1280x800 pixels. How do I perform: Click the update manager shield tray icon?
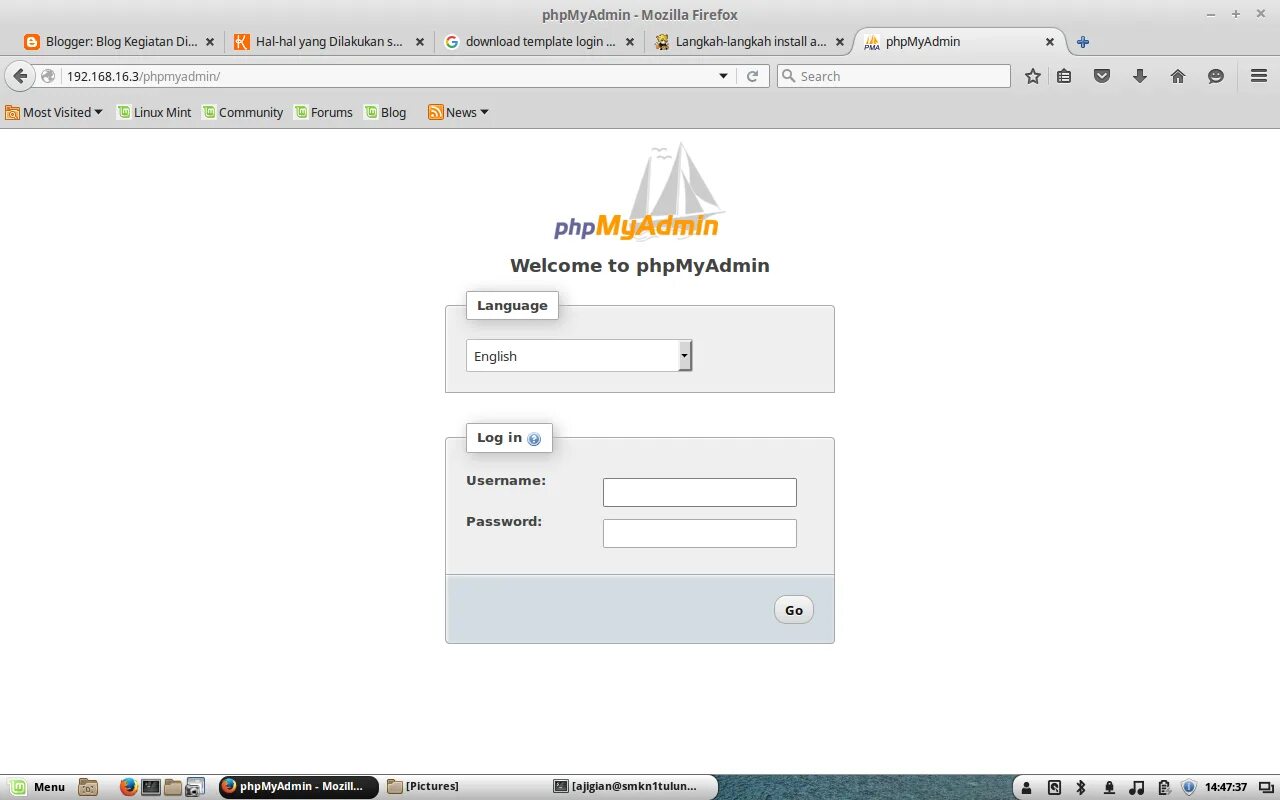coord(1189,788)
